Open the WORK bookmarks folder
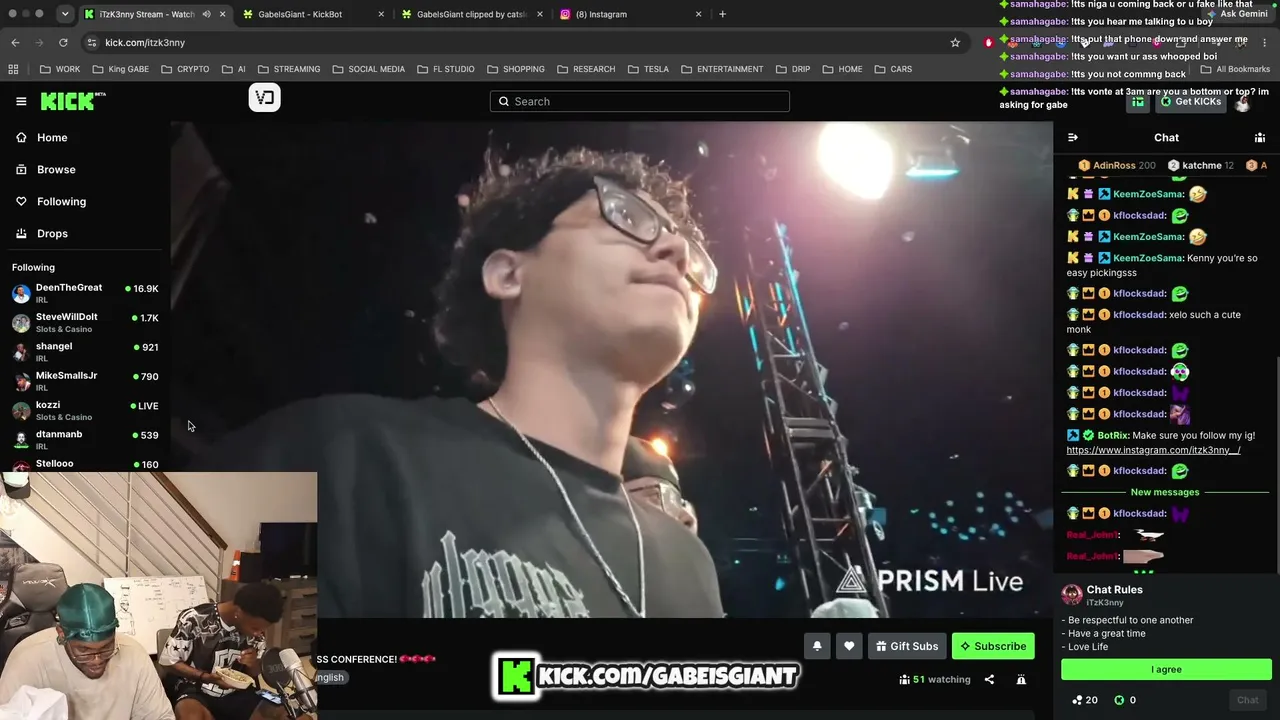1280x720 pixels. [60, 69]
